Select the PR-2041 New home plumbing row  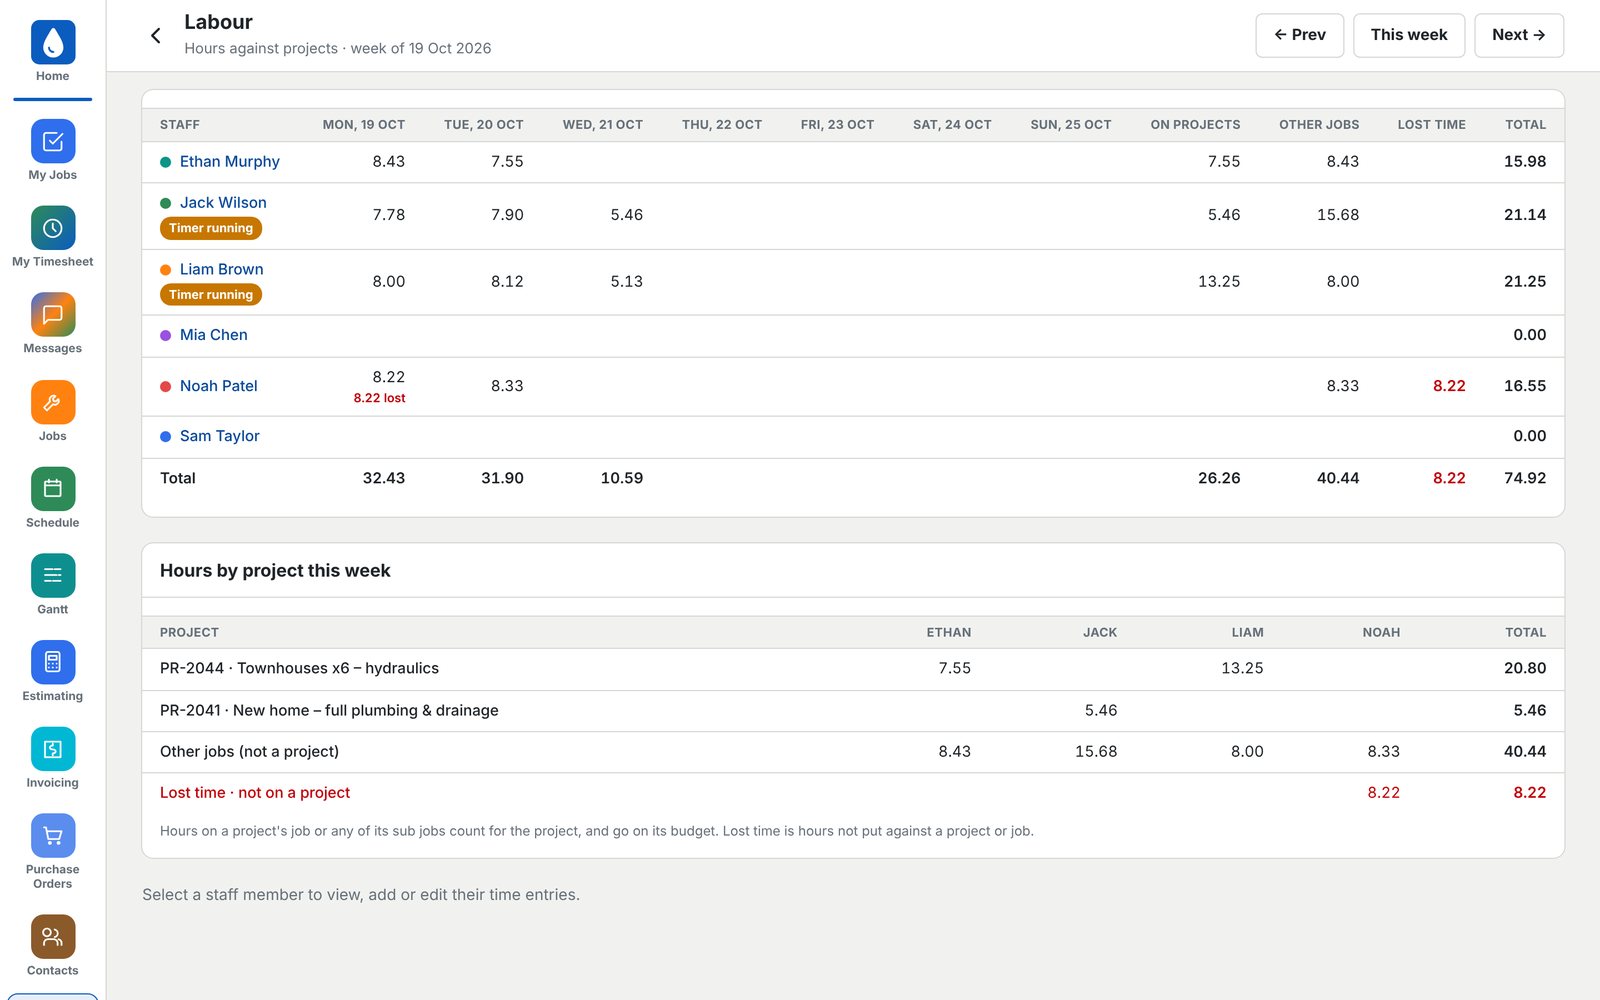853,711
